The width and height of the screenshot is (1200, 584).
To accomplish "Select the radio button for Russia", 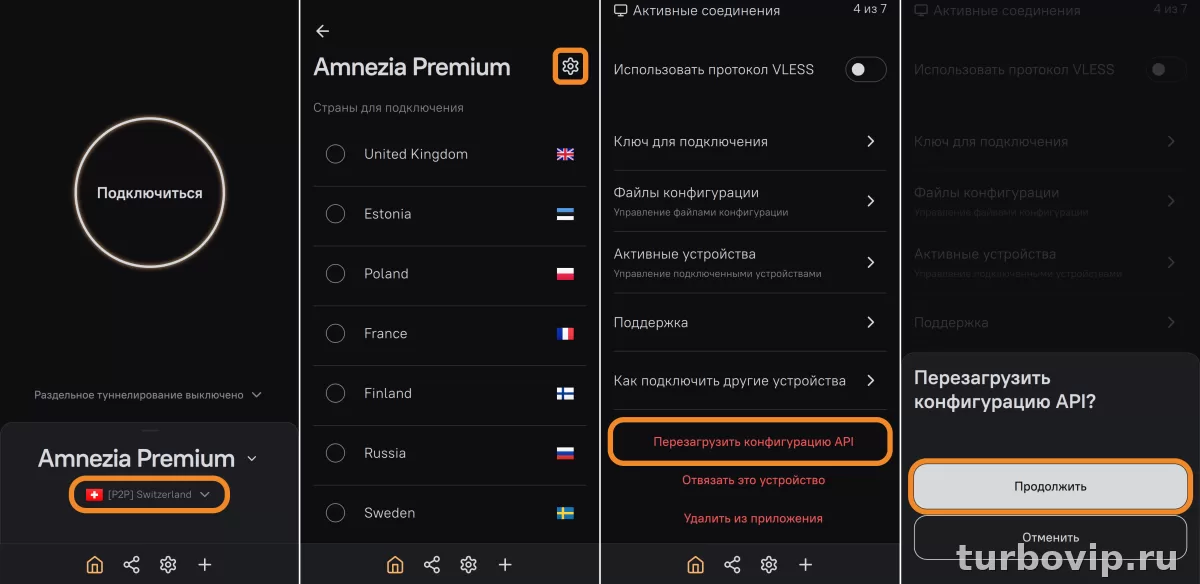I will coord(335,453).
